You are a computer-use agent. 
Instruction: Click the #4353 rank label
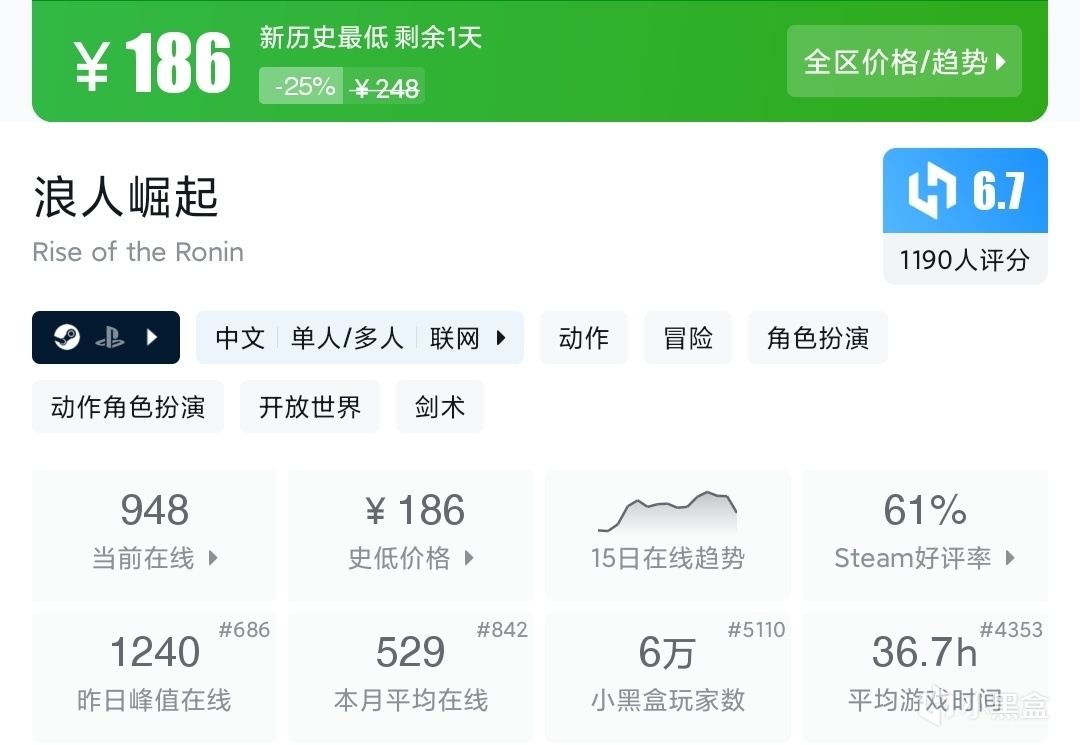click(x=1011, y=629)
